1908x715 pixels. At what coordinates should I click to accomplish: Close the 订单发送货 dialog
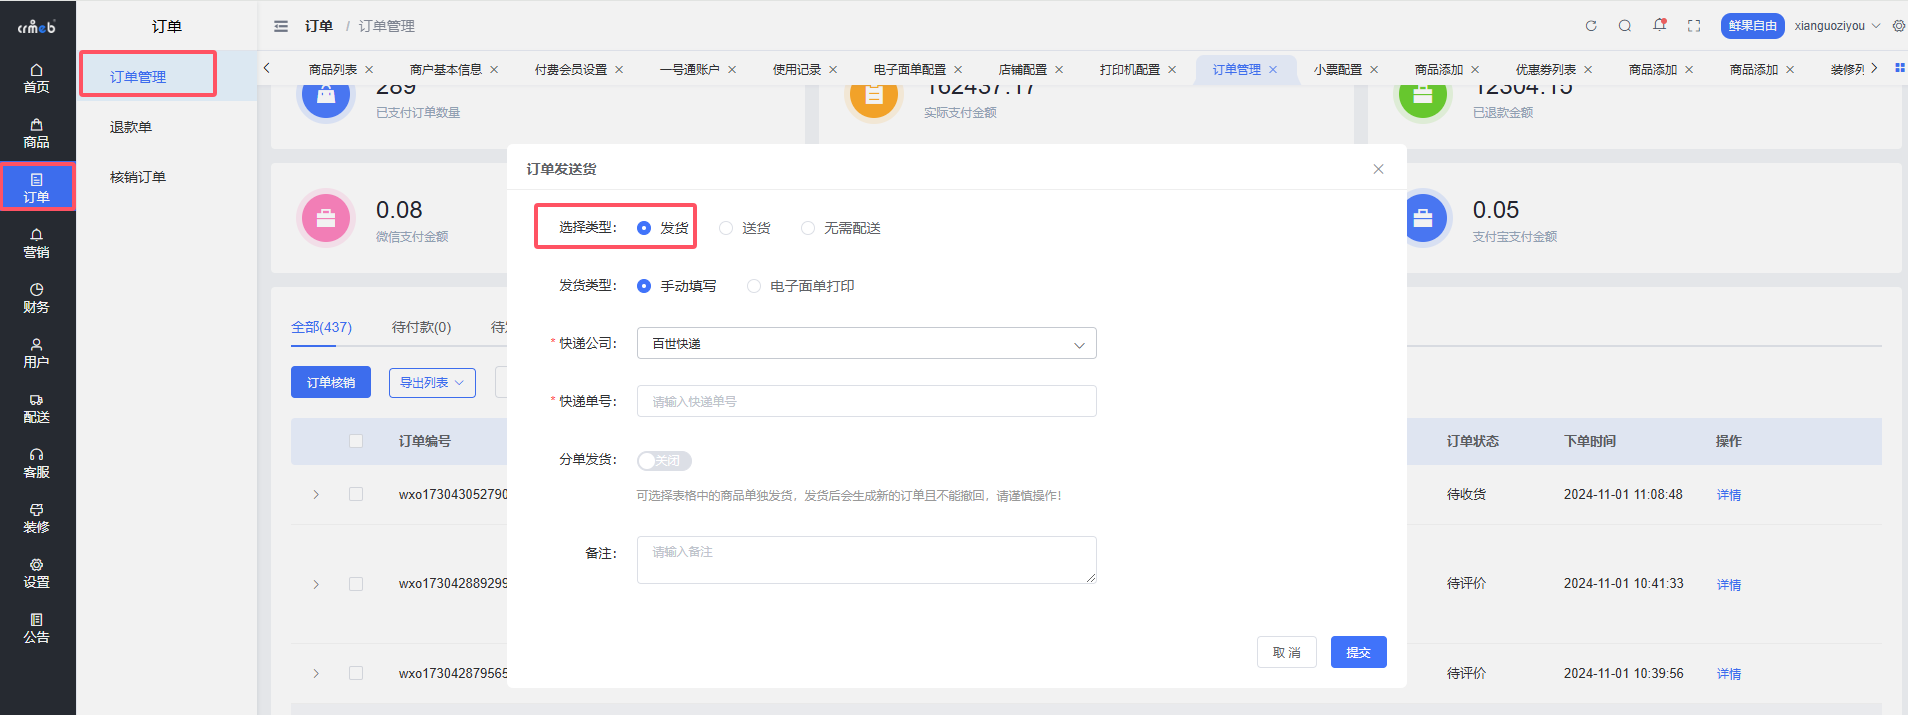coord(1378,169)
